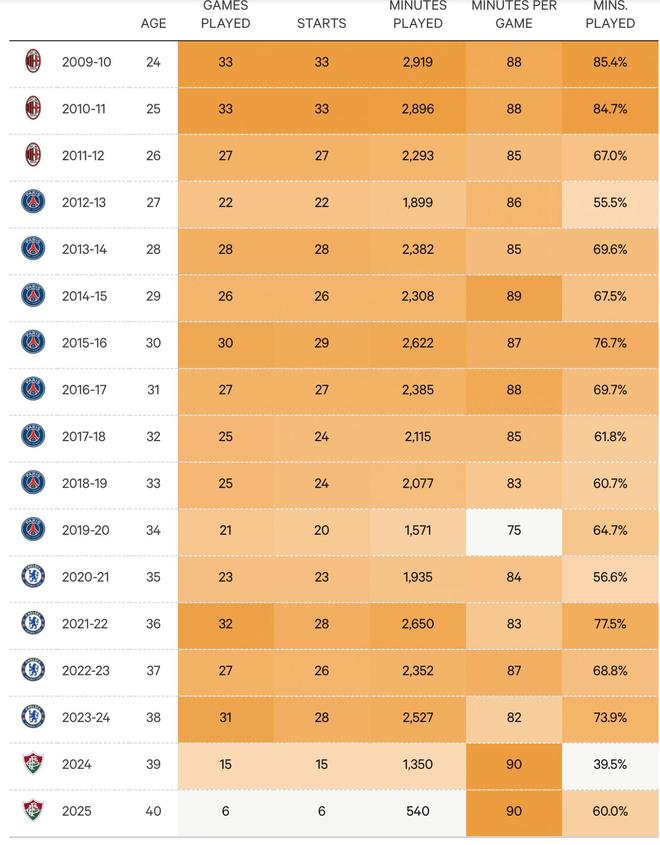Sort by the Games Played column header

coord(225,15)
